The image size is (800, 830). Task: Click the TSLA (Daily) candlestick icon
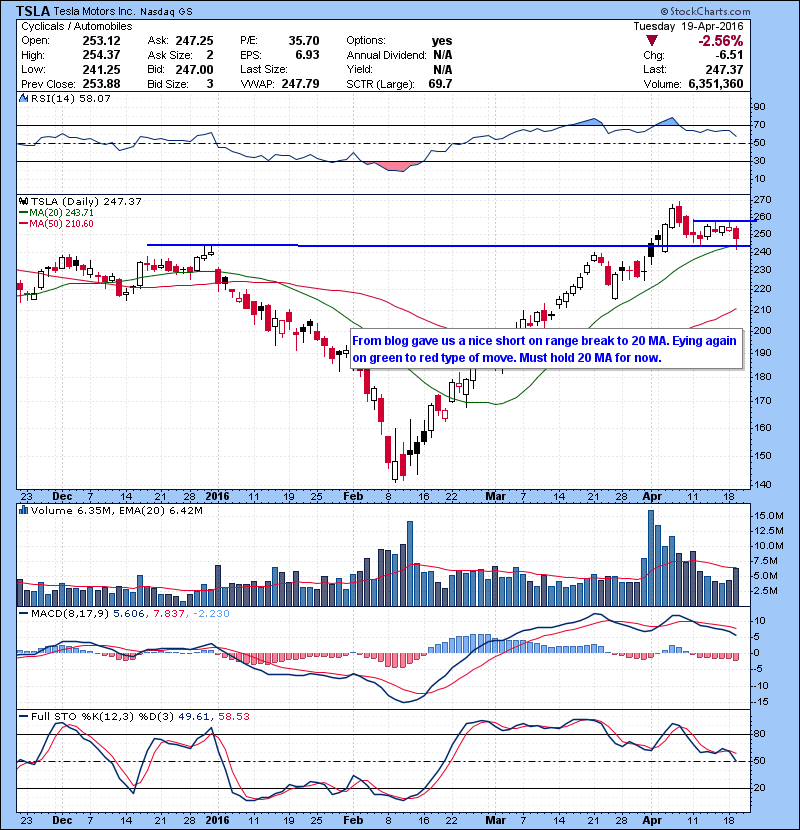coord(23,202)
